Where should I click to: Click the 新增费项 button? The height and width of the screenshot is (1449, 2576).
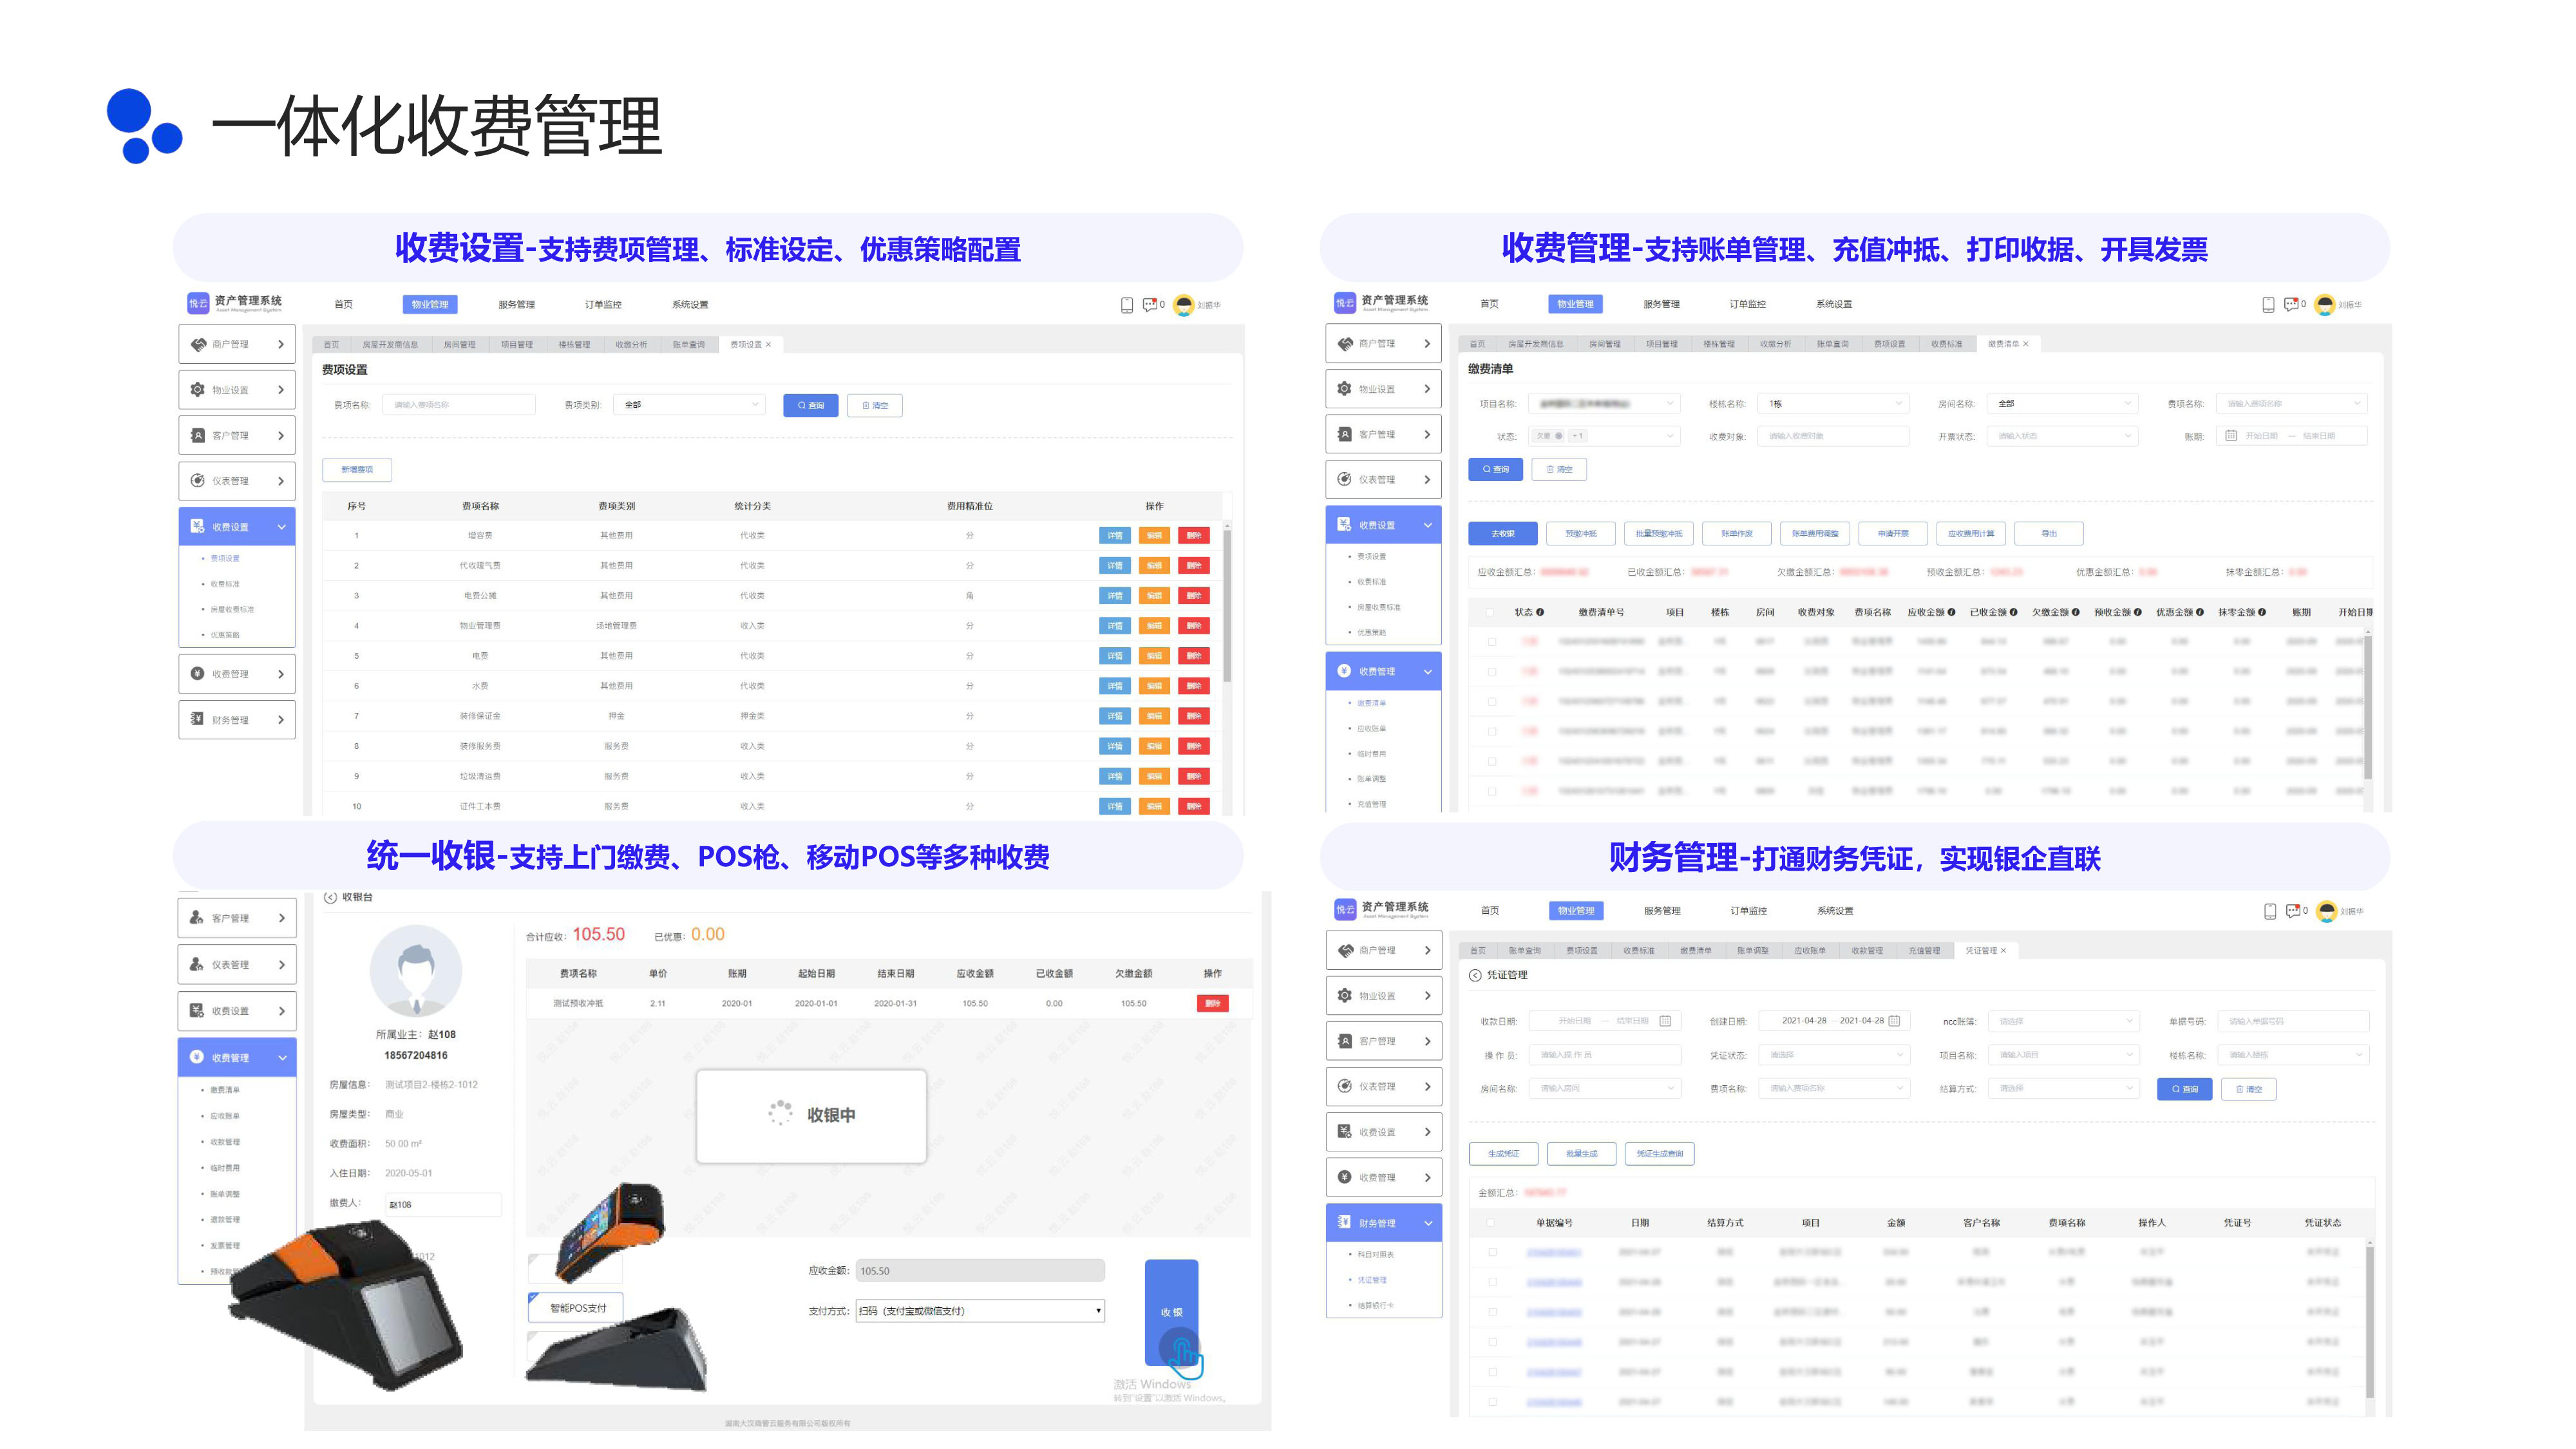pos(357,470)
